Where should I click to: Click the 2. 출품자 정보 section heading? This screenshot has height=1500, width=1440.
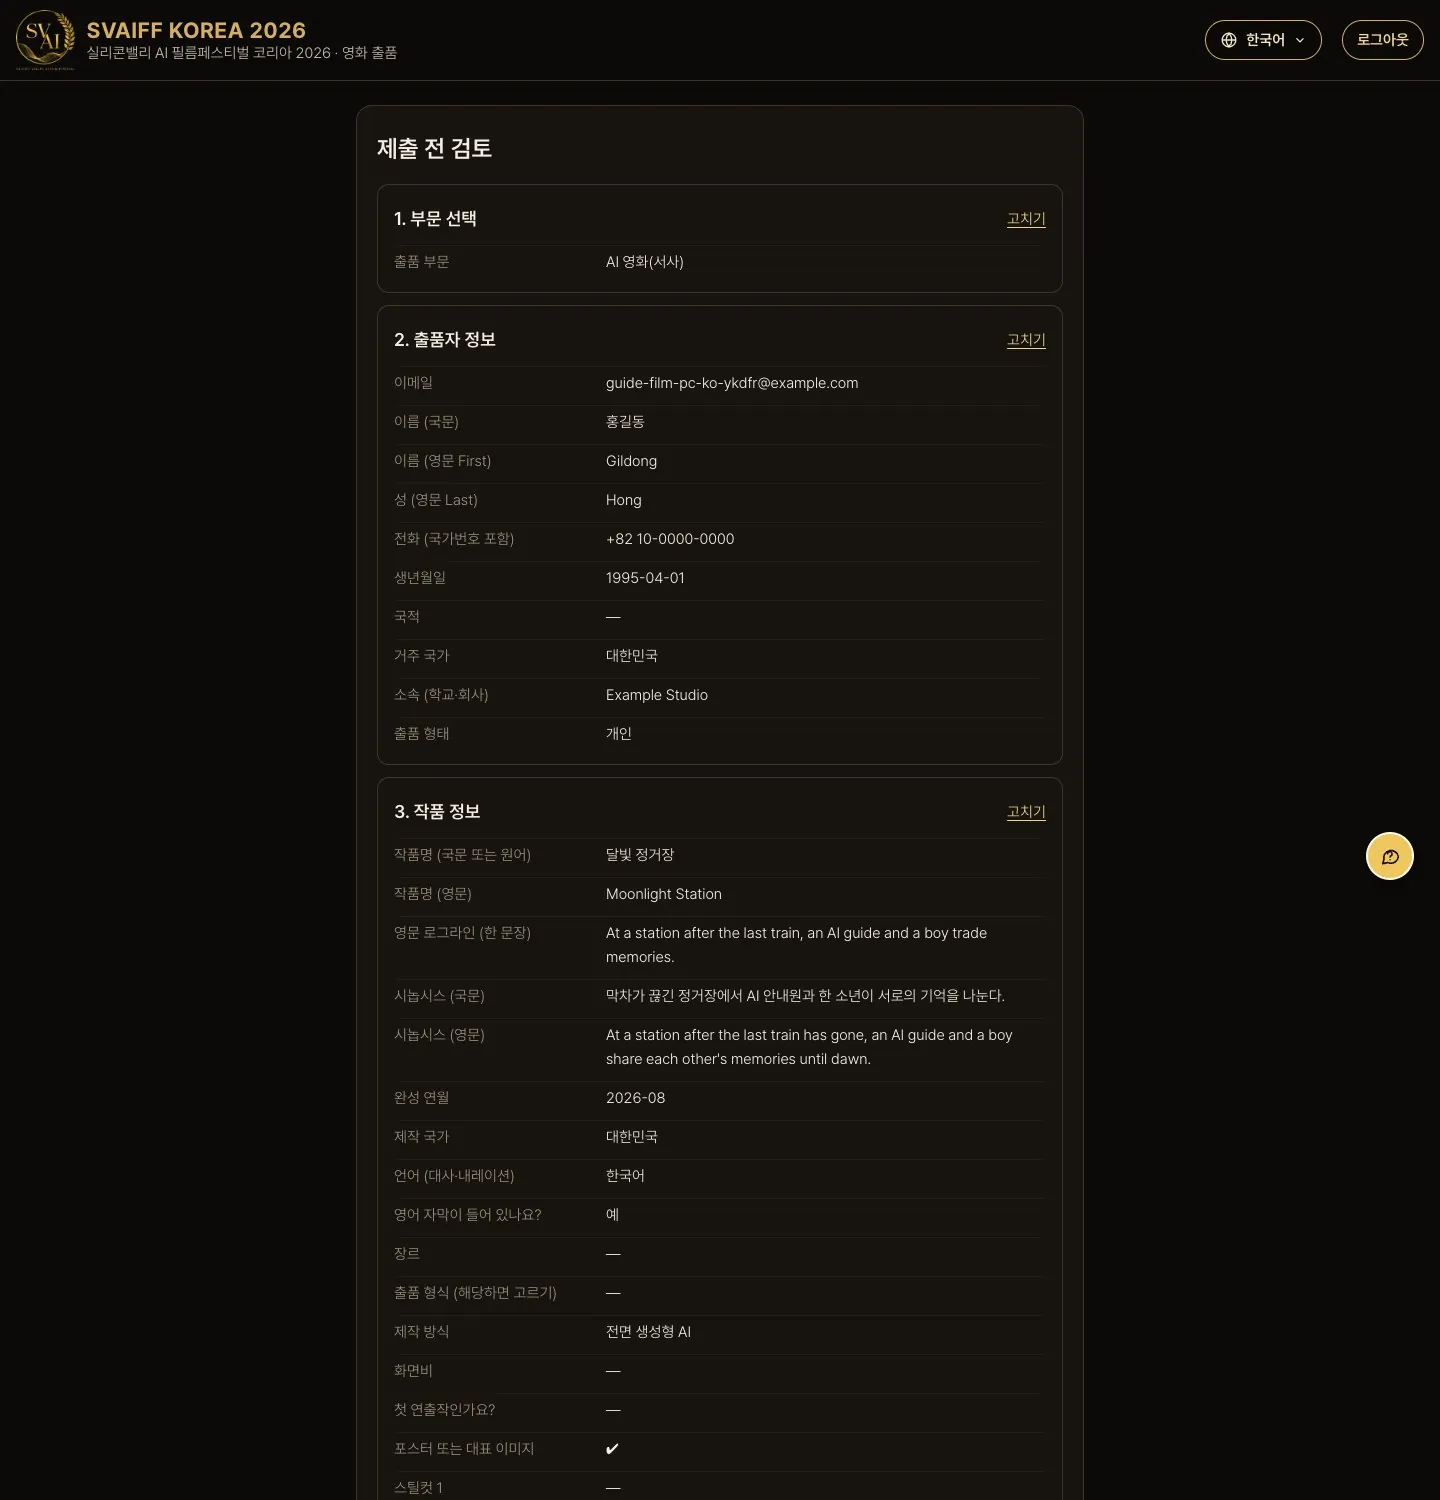coord(445,340)
